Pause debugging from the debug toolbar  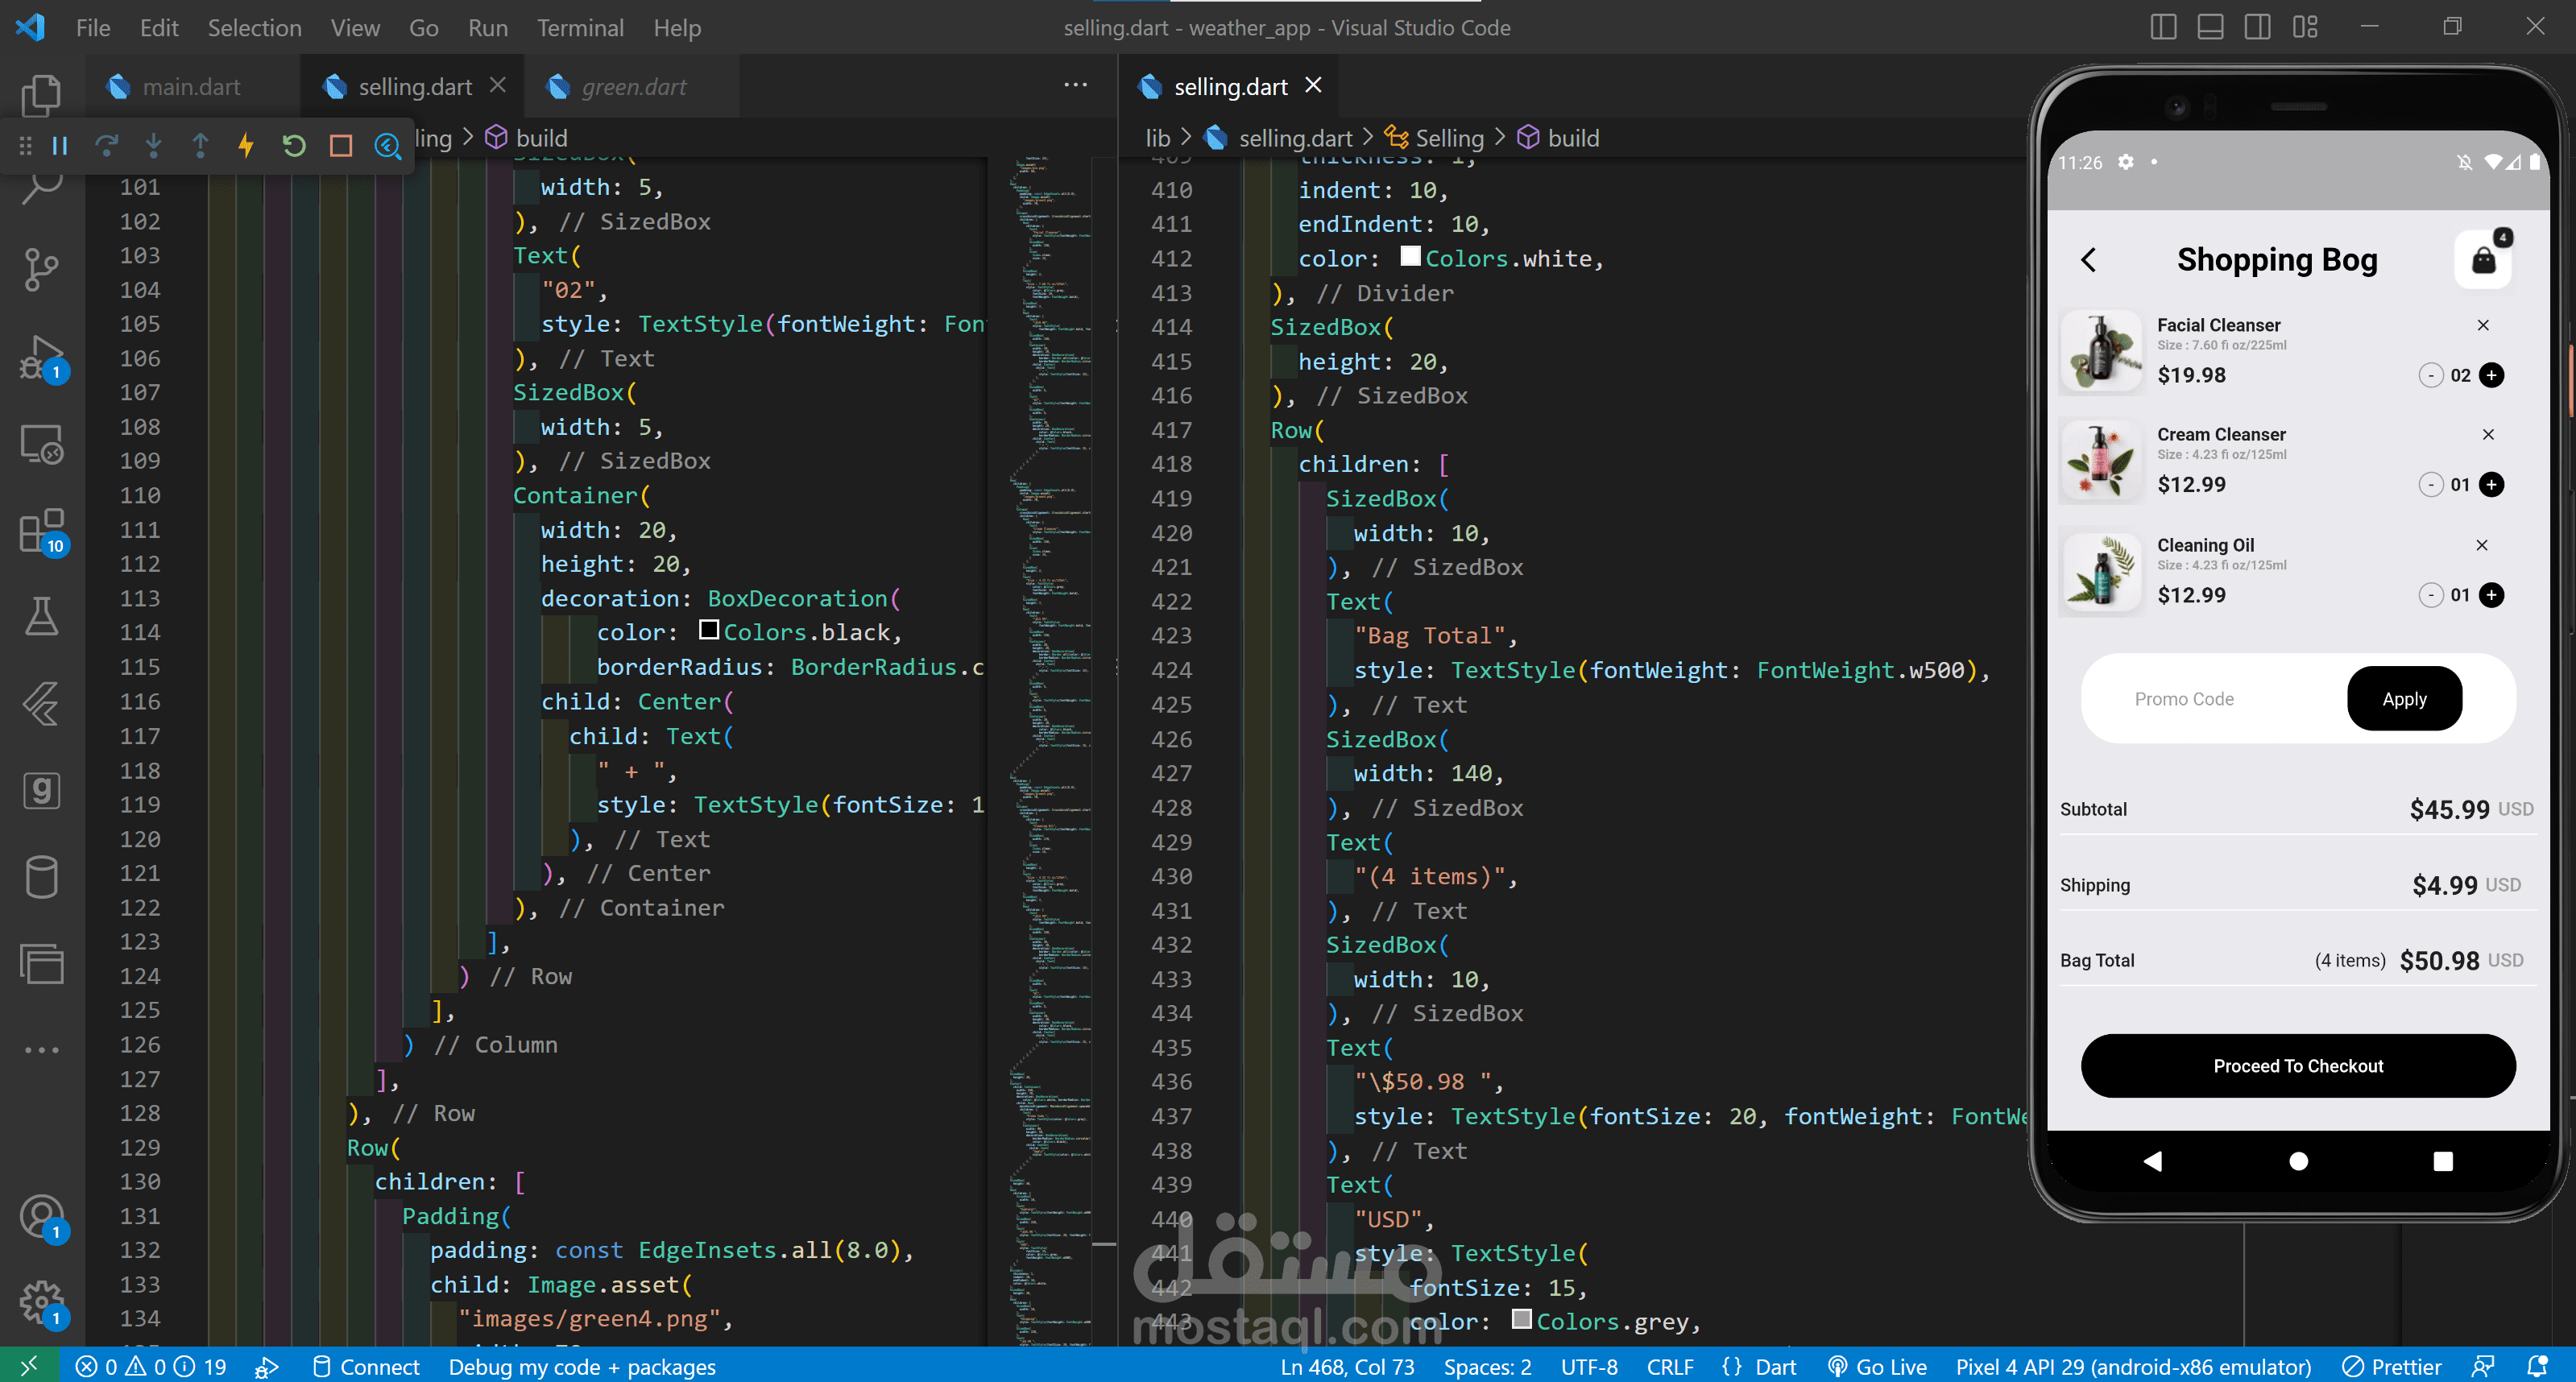(60, 146)
